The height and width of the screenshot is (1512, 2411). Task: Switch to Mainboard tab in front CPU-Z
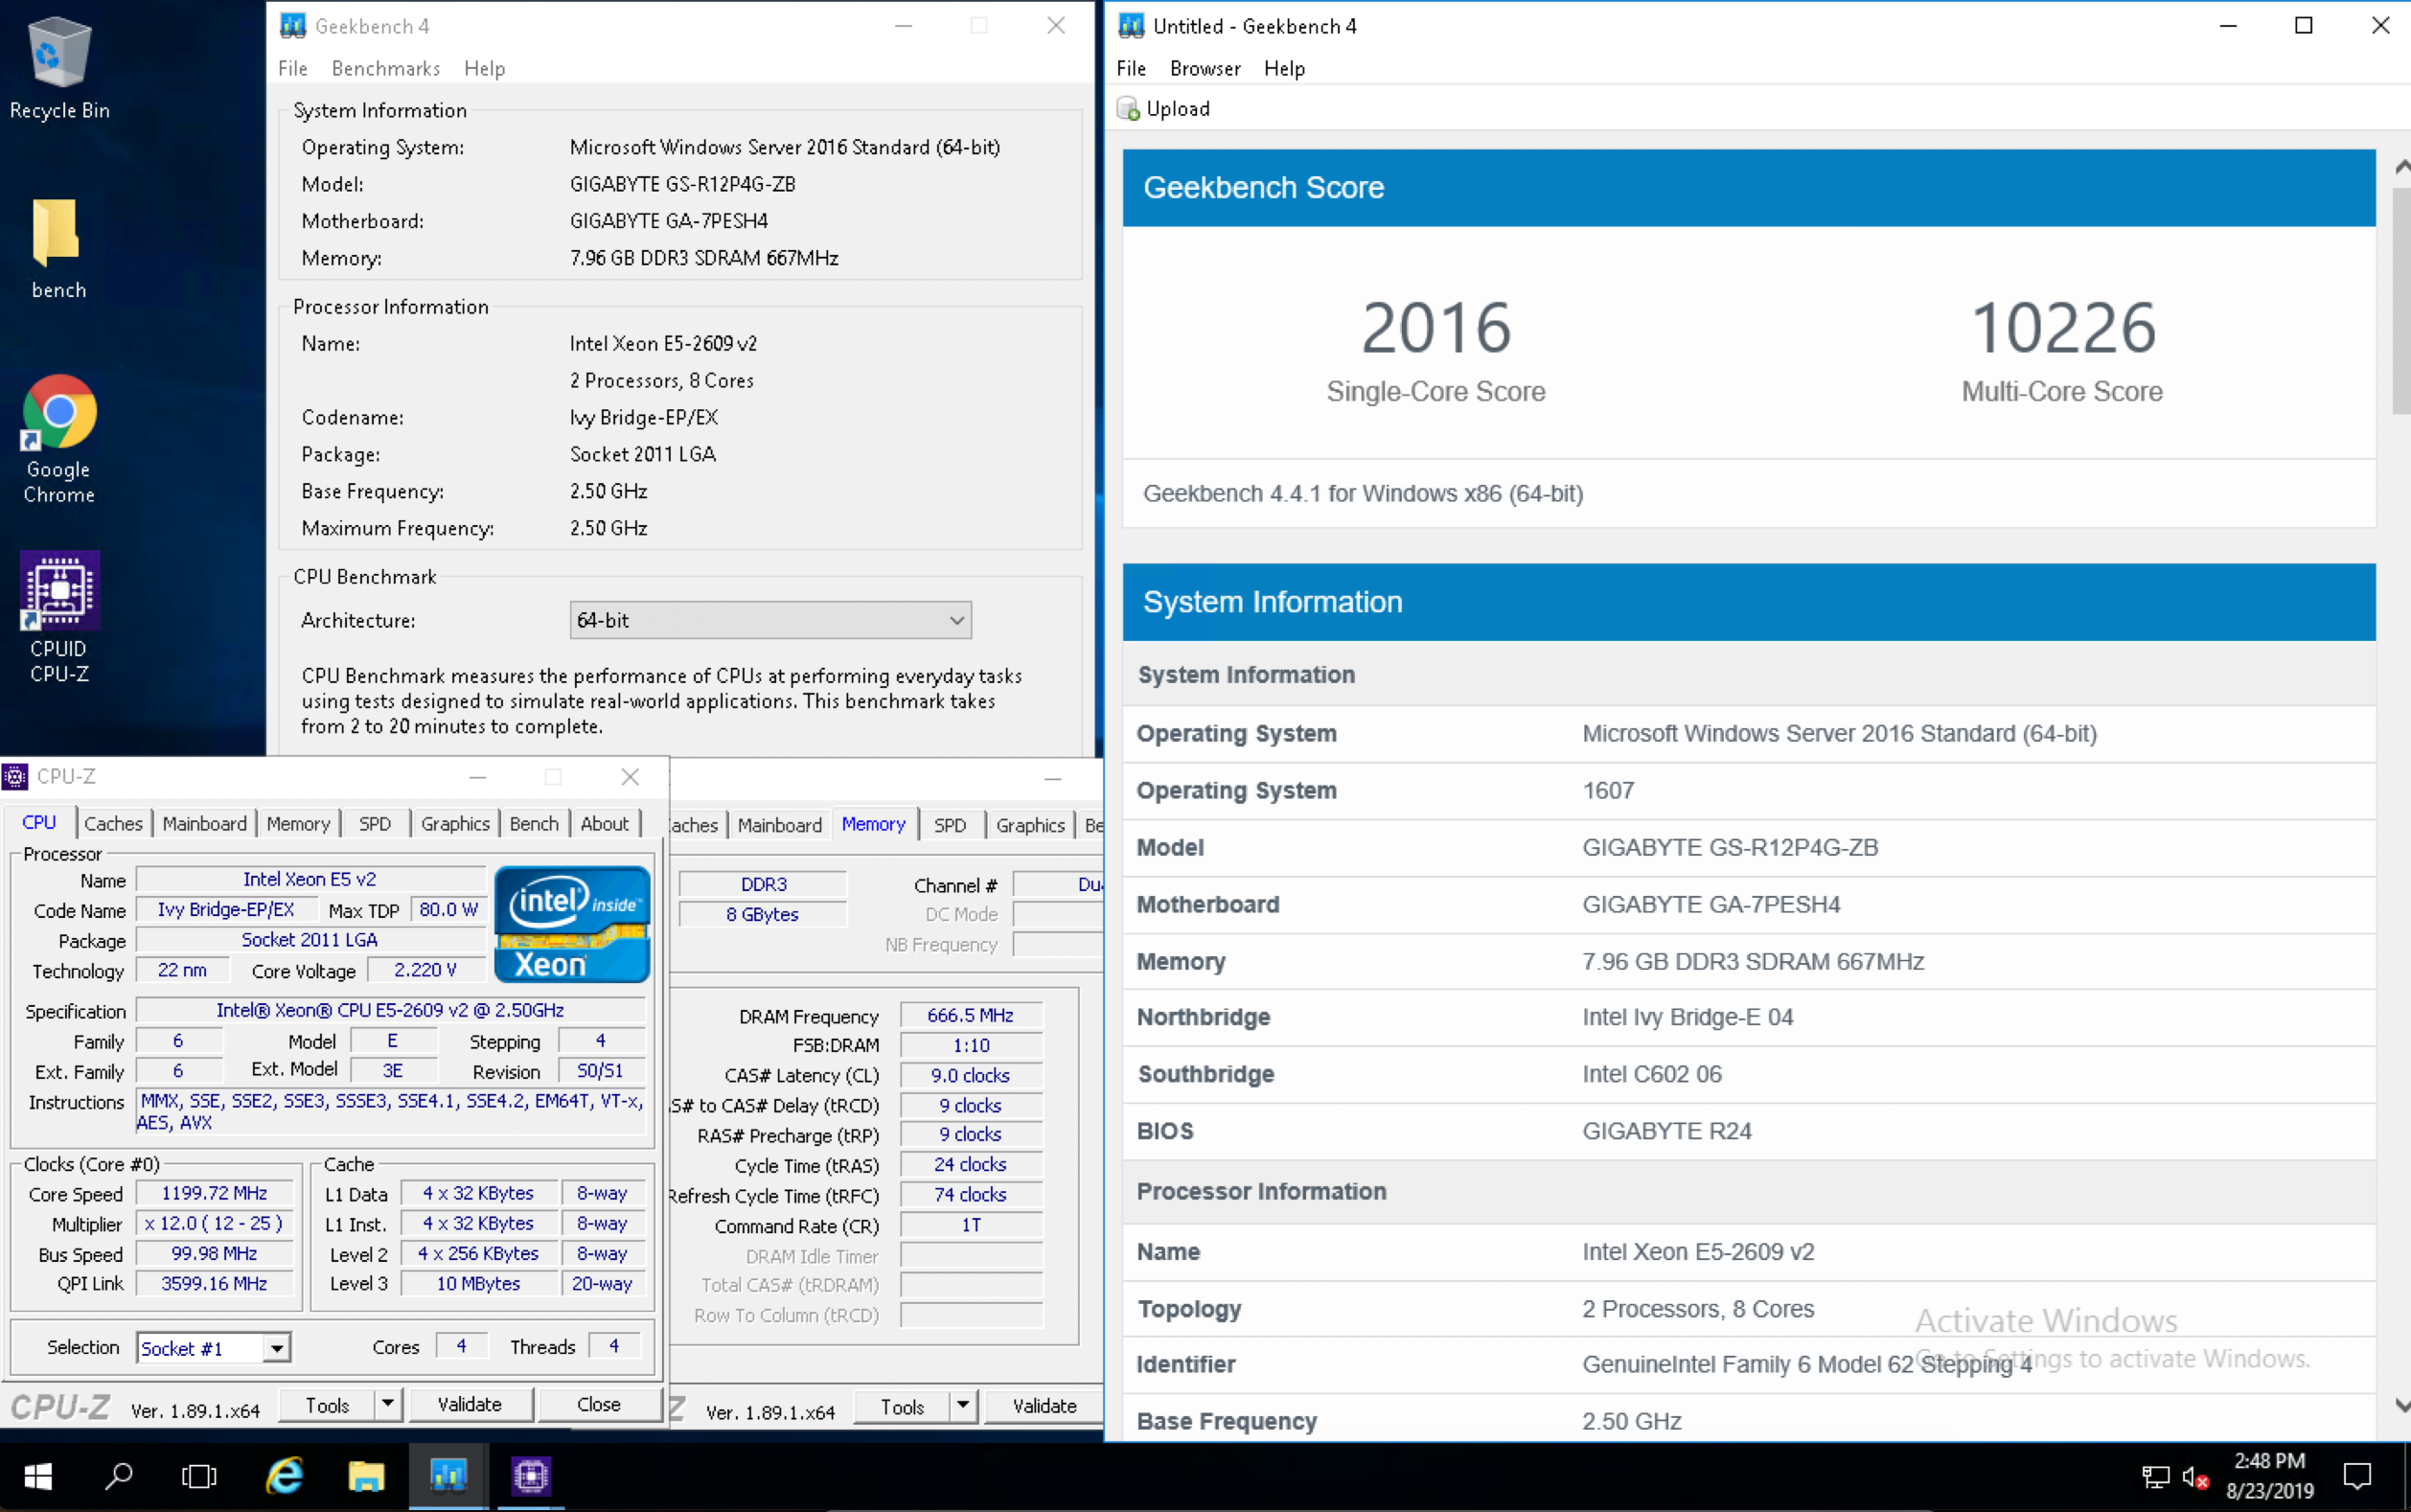204,823
